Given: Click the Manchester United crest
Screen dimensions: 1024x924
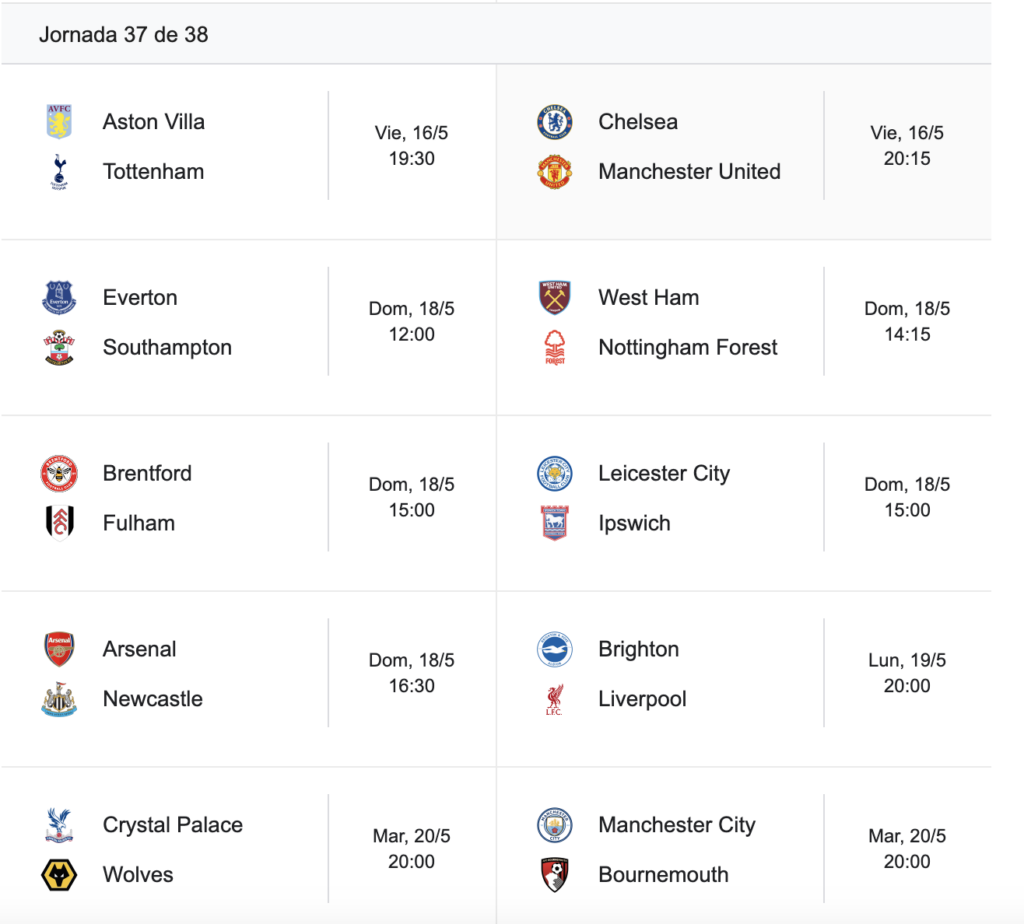Looking at the screenshot, I should pos(554,172).
